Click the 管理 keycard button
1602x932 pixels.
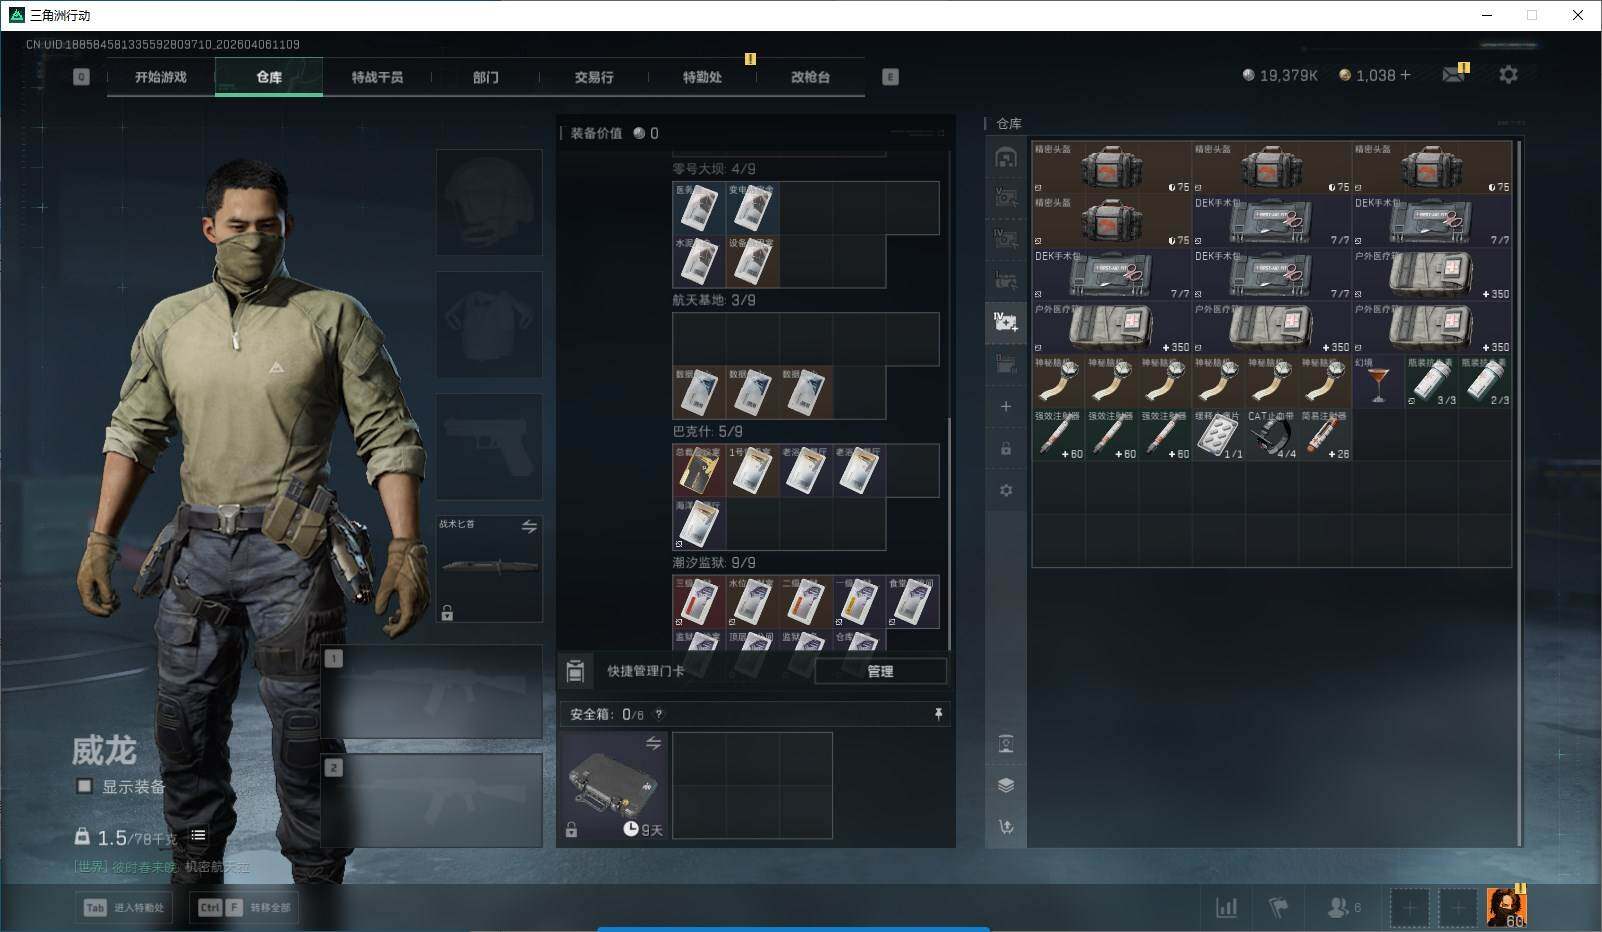880,671
